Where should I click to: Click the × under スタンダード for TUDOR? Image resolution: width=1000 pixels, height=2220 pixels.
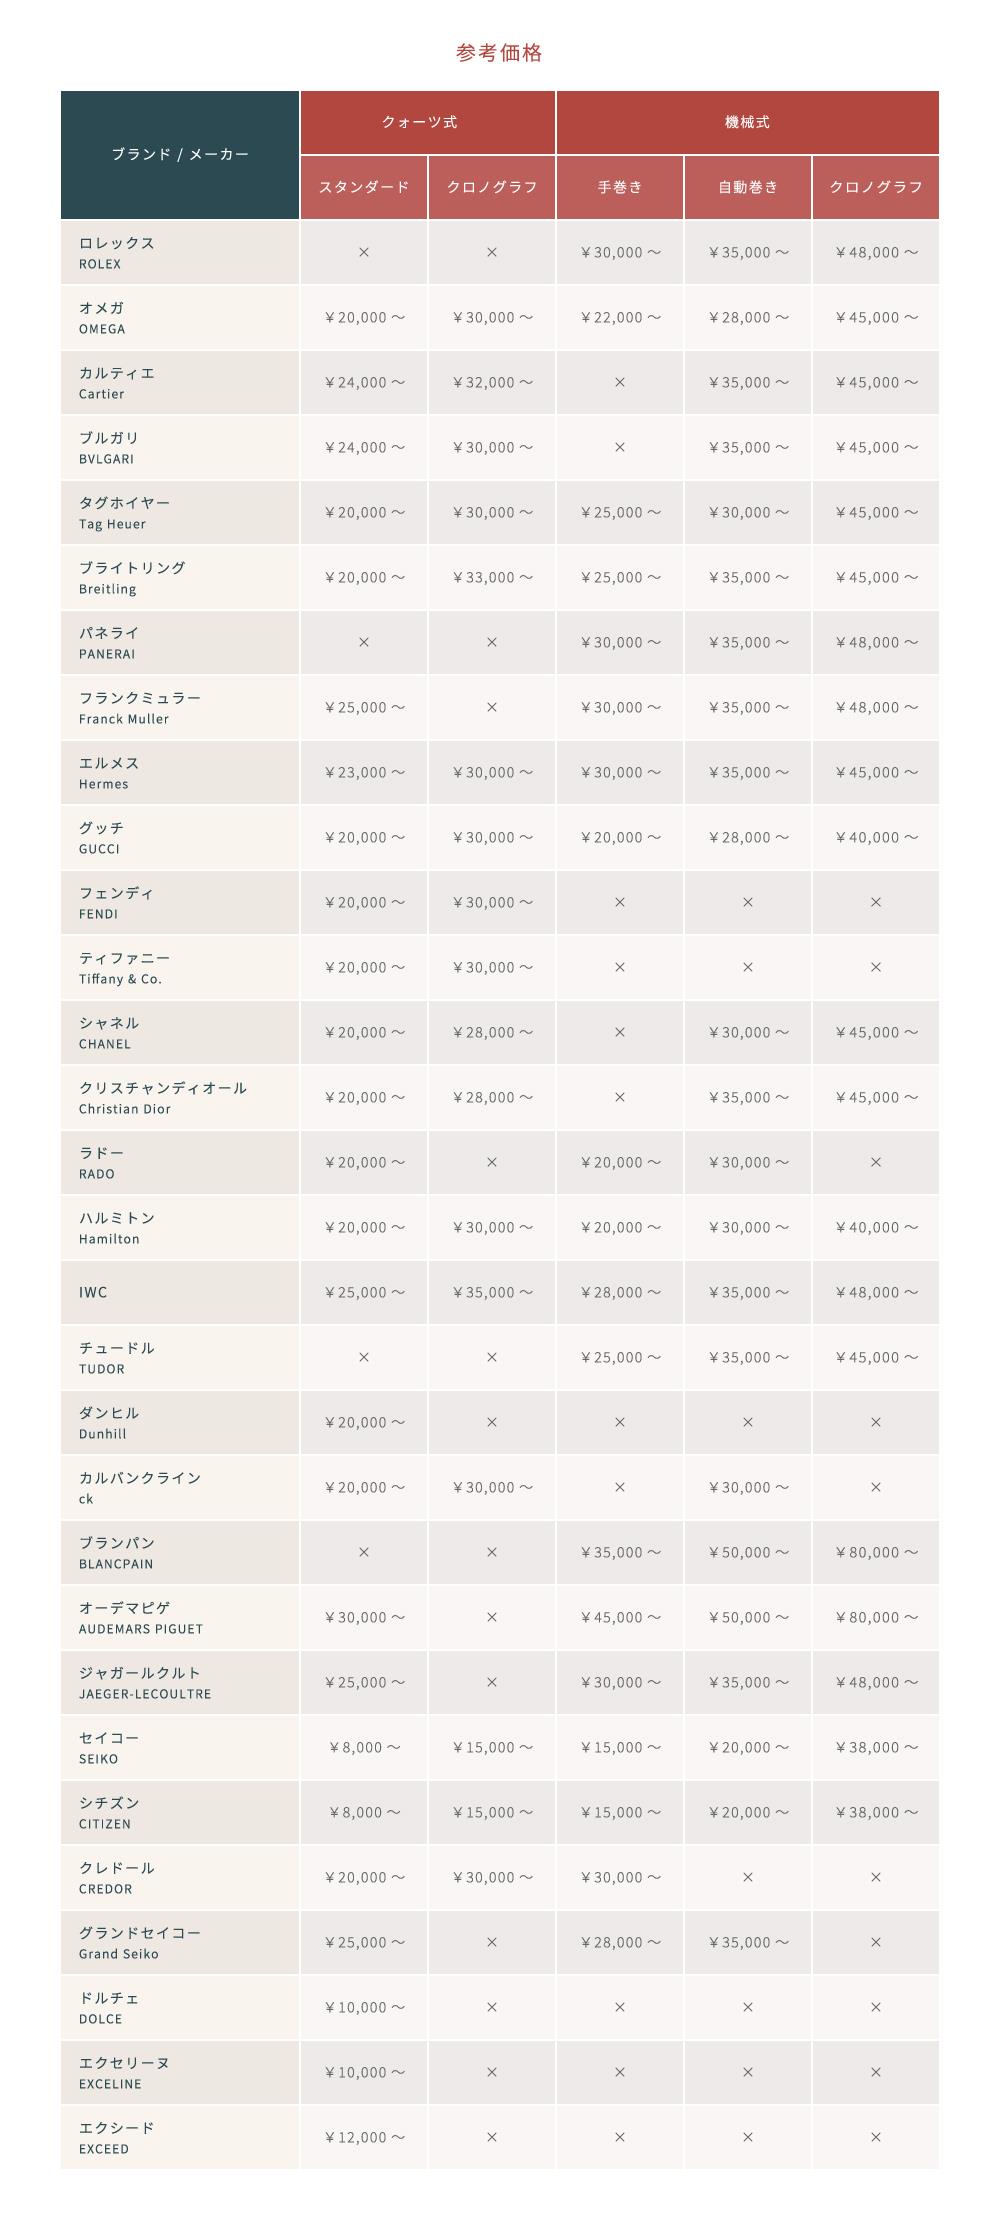coord(364,1357)
